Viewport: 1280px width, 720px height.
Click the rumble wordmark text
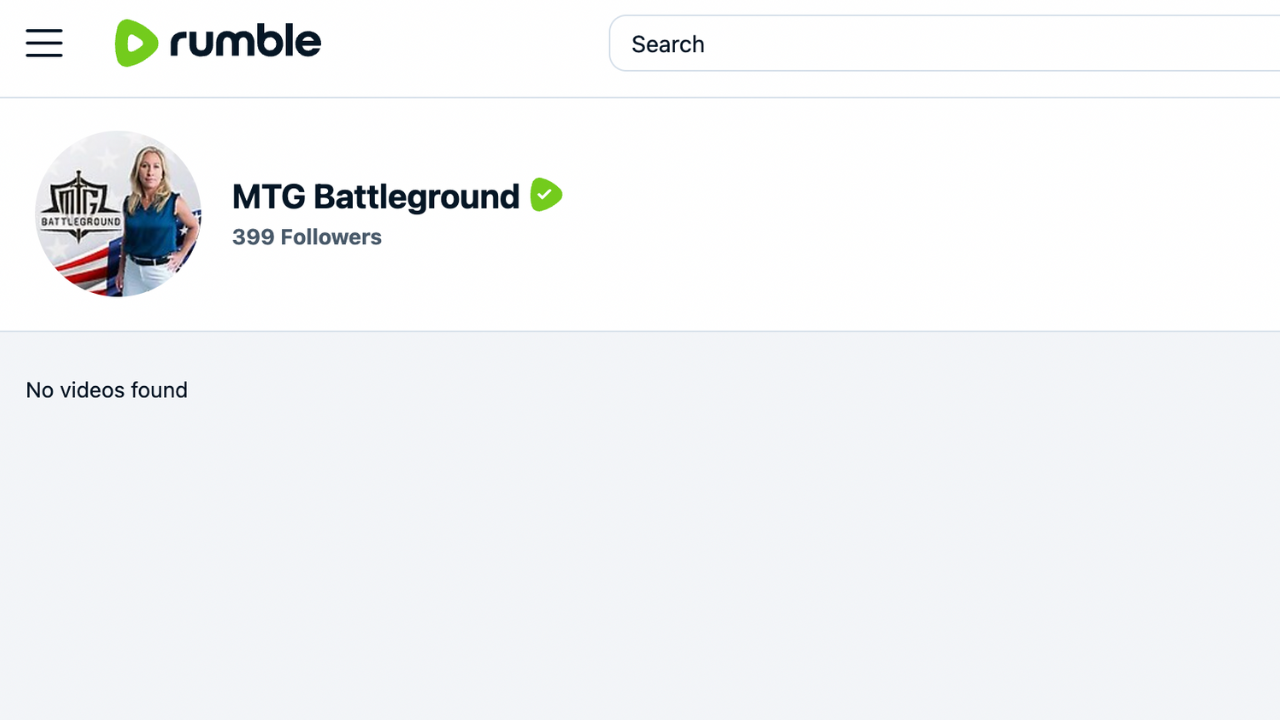pos(245,42)
